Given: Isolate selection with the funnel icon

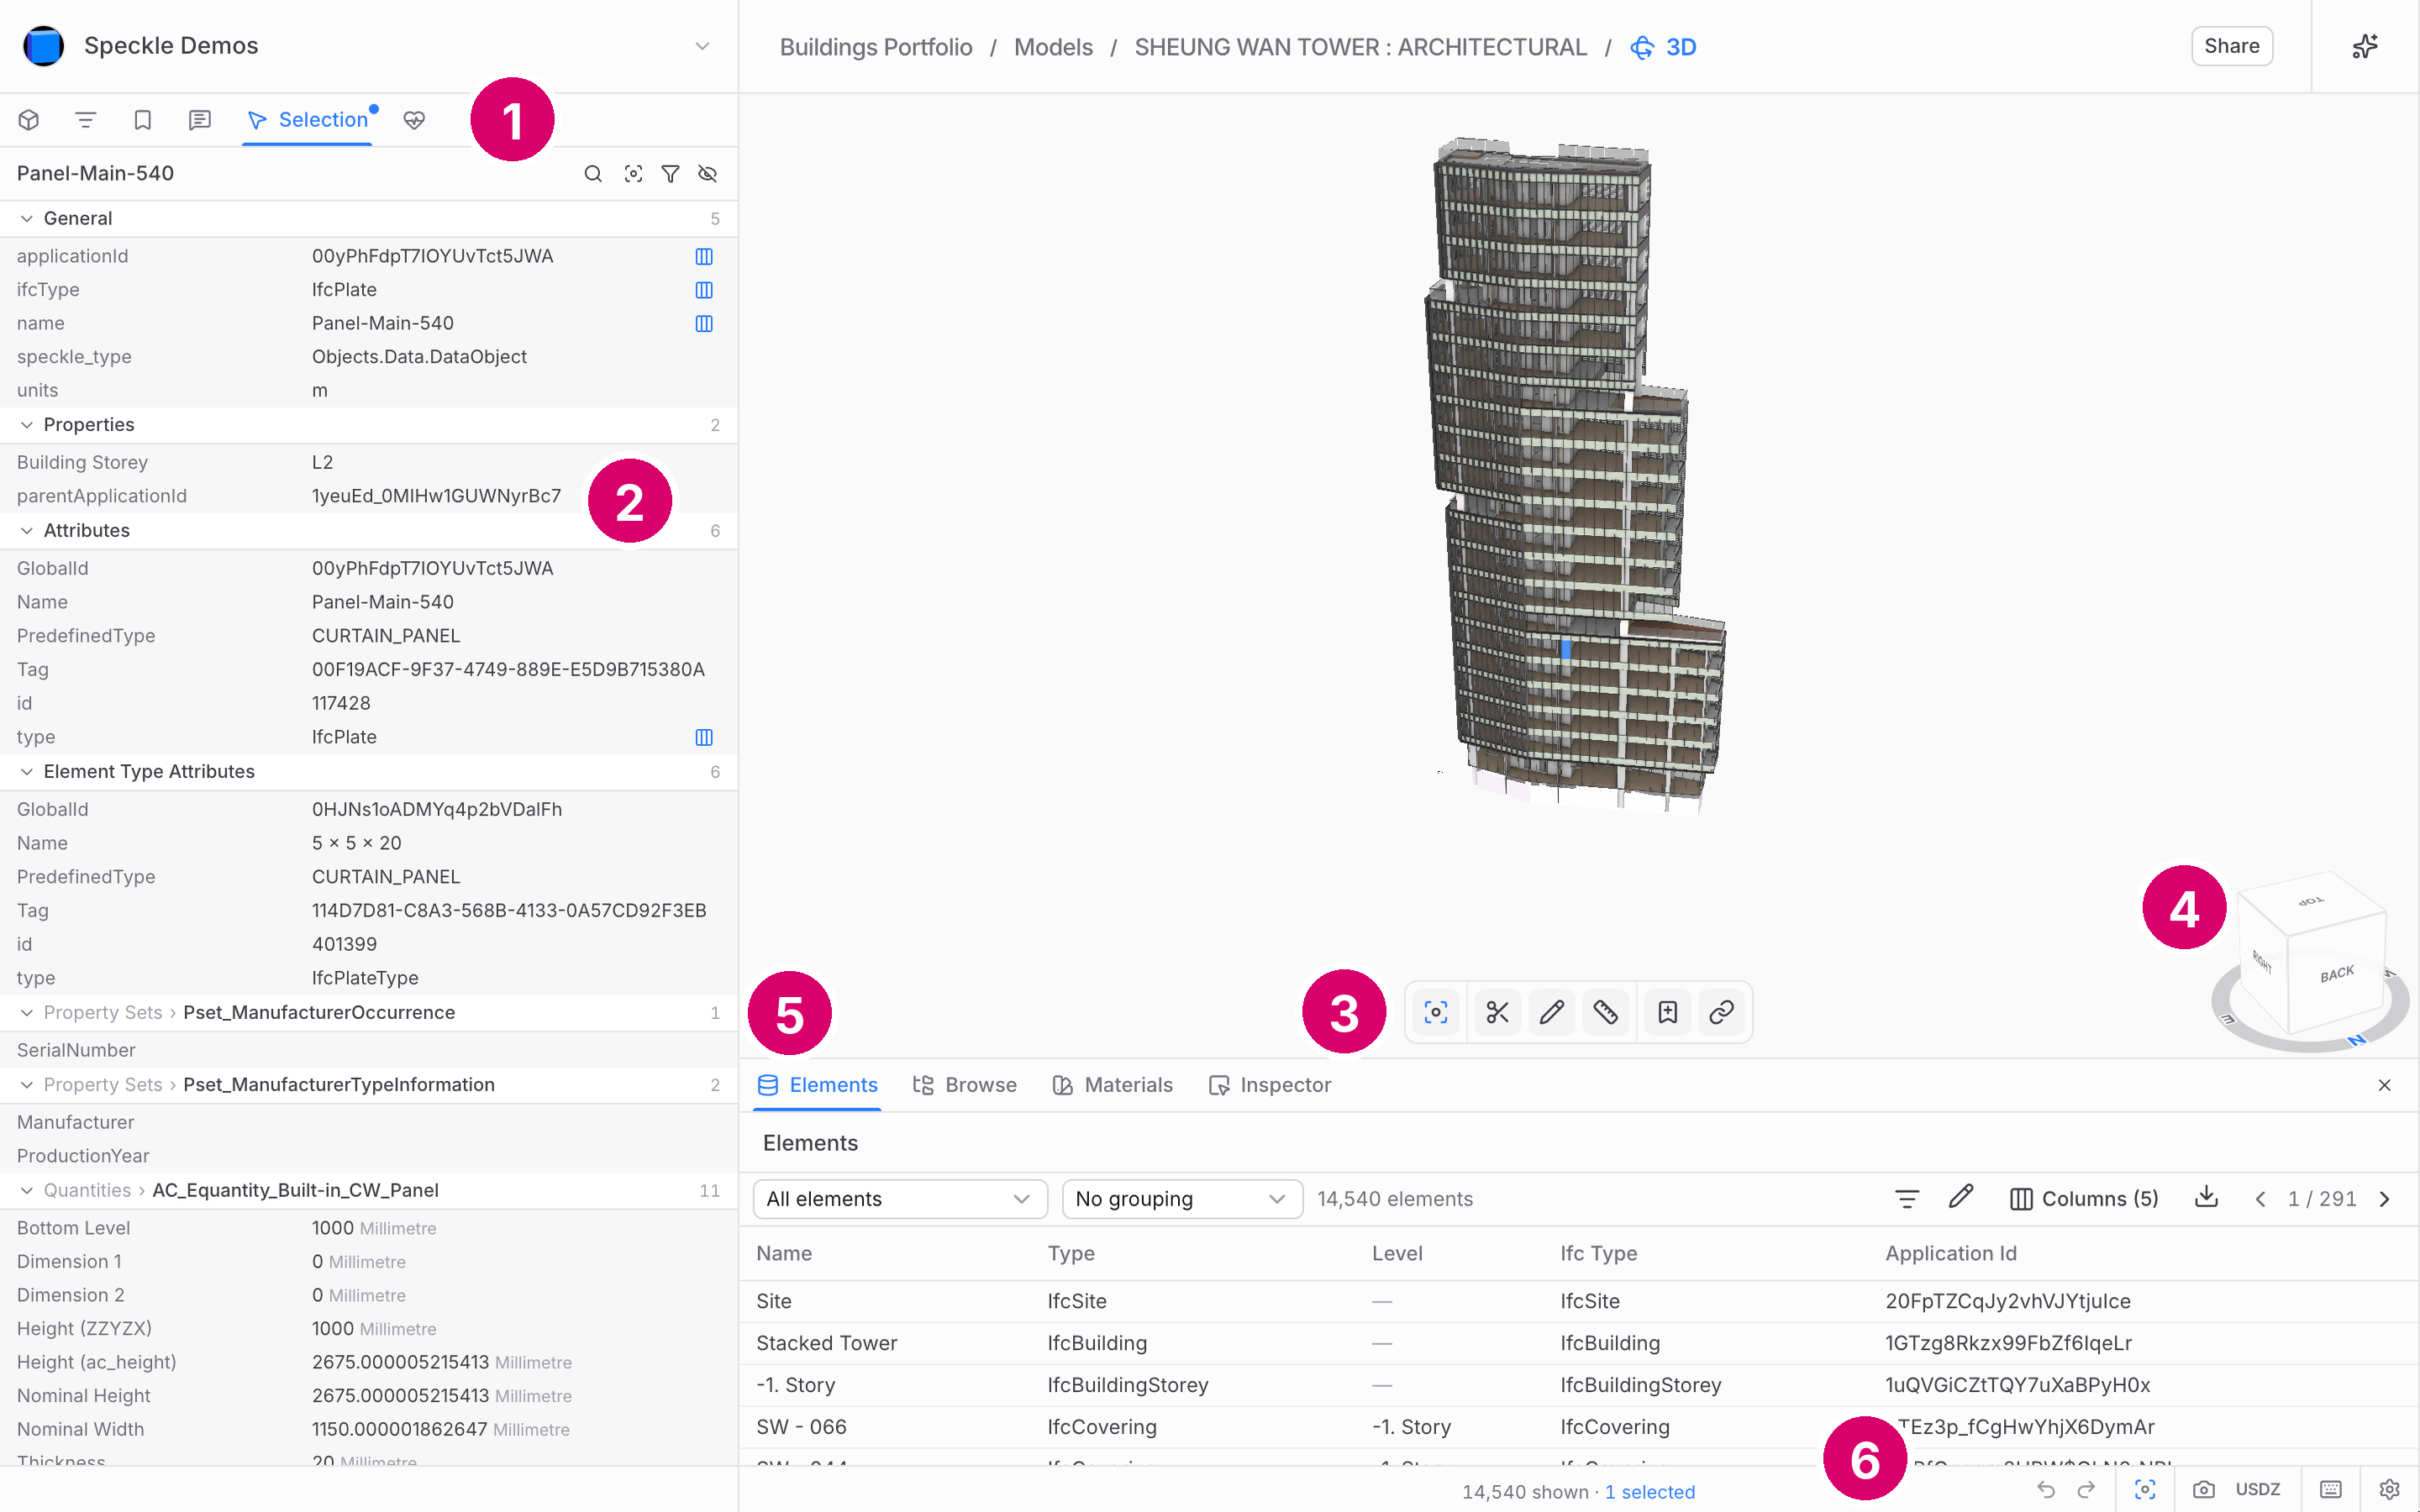Looking at the screenshot, I should click(x=671, y=174).
